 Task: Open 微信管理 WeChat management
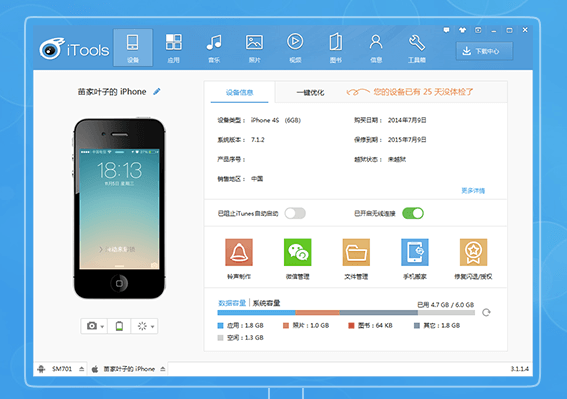click(298, 258)
